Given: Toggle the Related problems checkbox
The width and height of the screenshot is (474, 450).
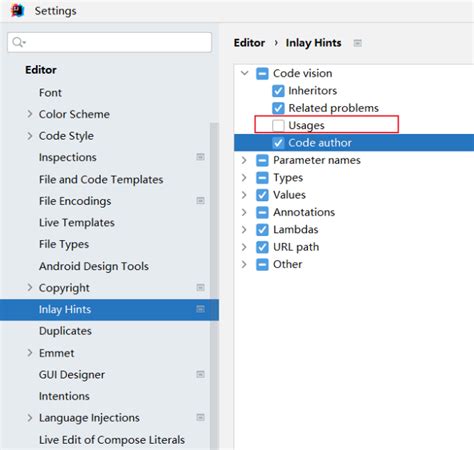Looking at the screenshot, I should [x=278, y=108].
